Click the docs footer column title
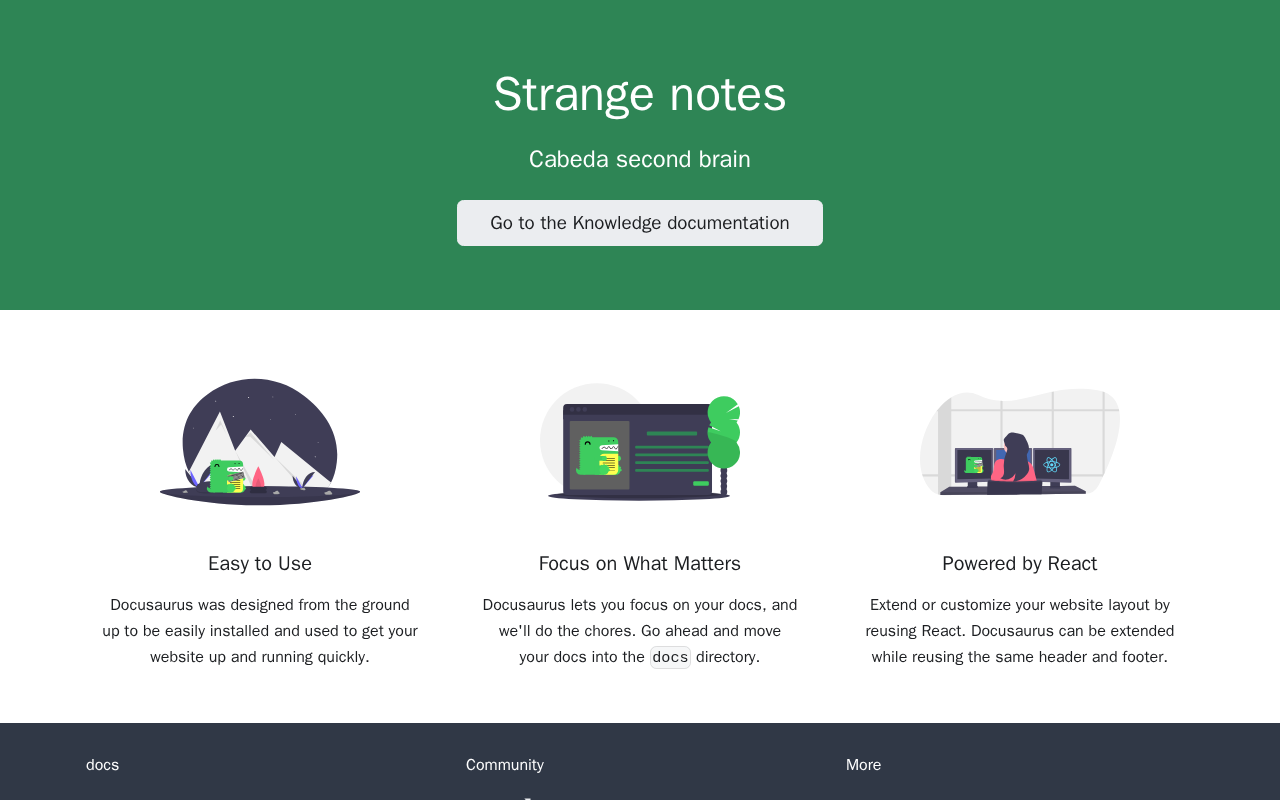Screen dimensions: 1280x800 click(102, 765)
